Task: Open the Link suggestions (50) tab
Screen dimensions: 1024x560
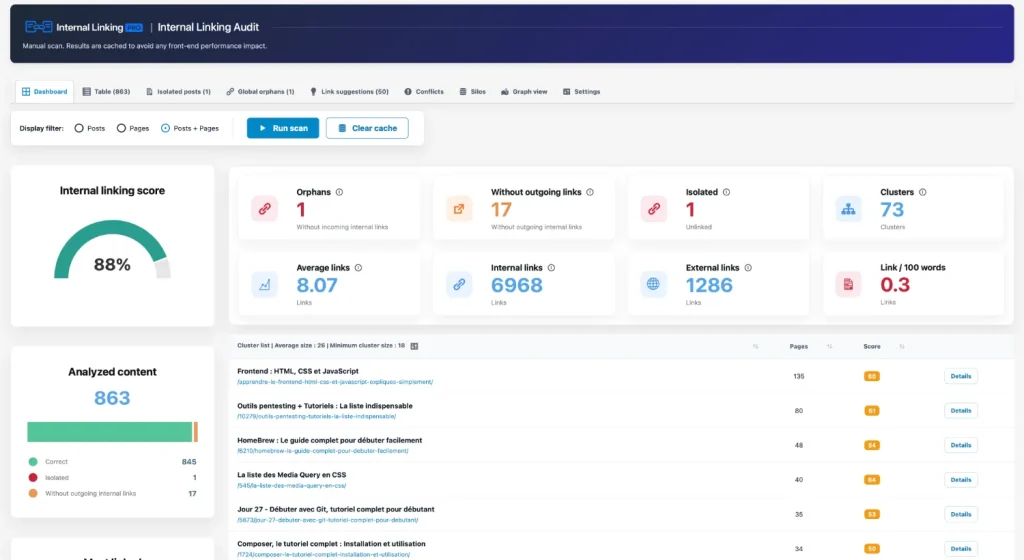Action: [349, 91]
